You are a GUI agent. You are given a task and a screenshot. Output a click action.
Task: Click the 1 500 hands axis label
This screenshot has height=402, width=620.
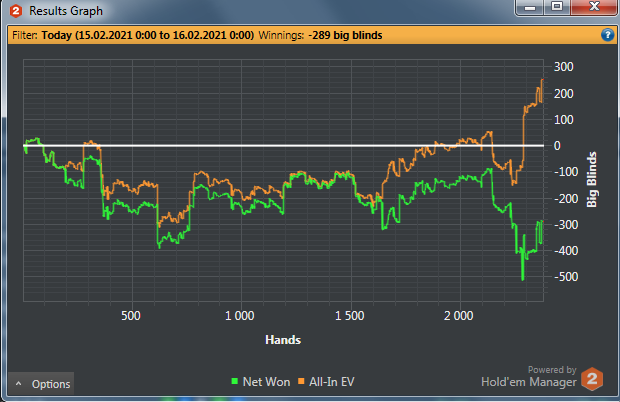coord(350,316)
